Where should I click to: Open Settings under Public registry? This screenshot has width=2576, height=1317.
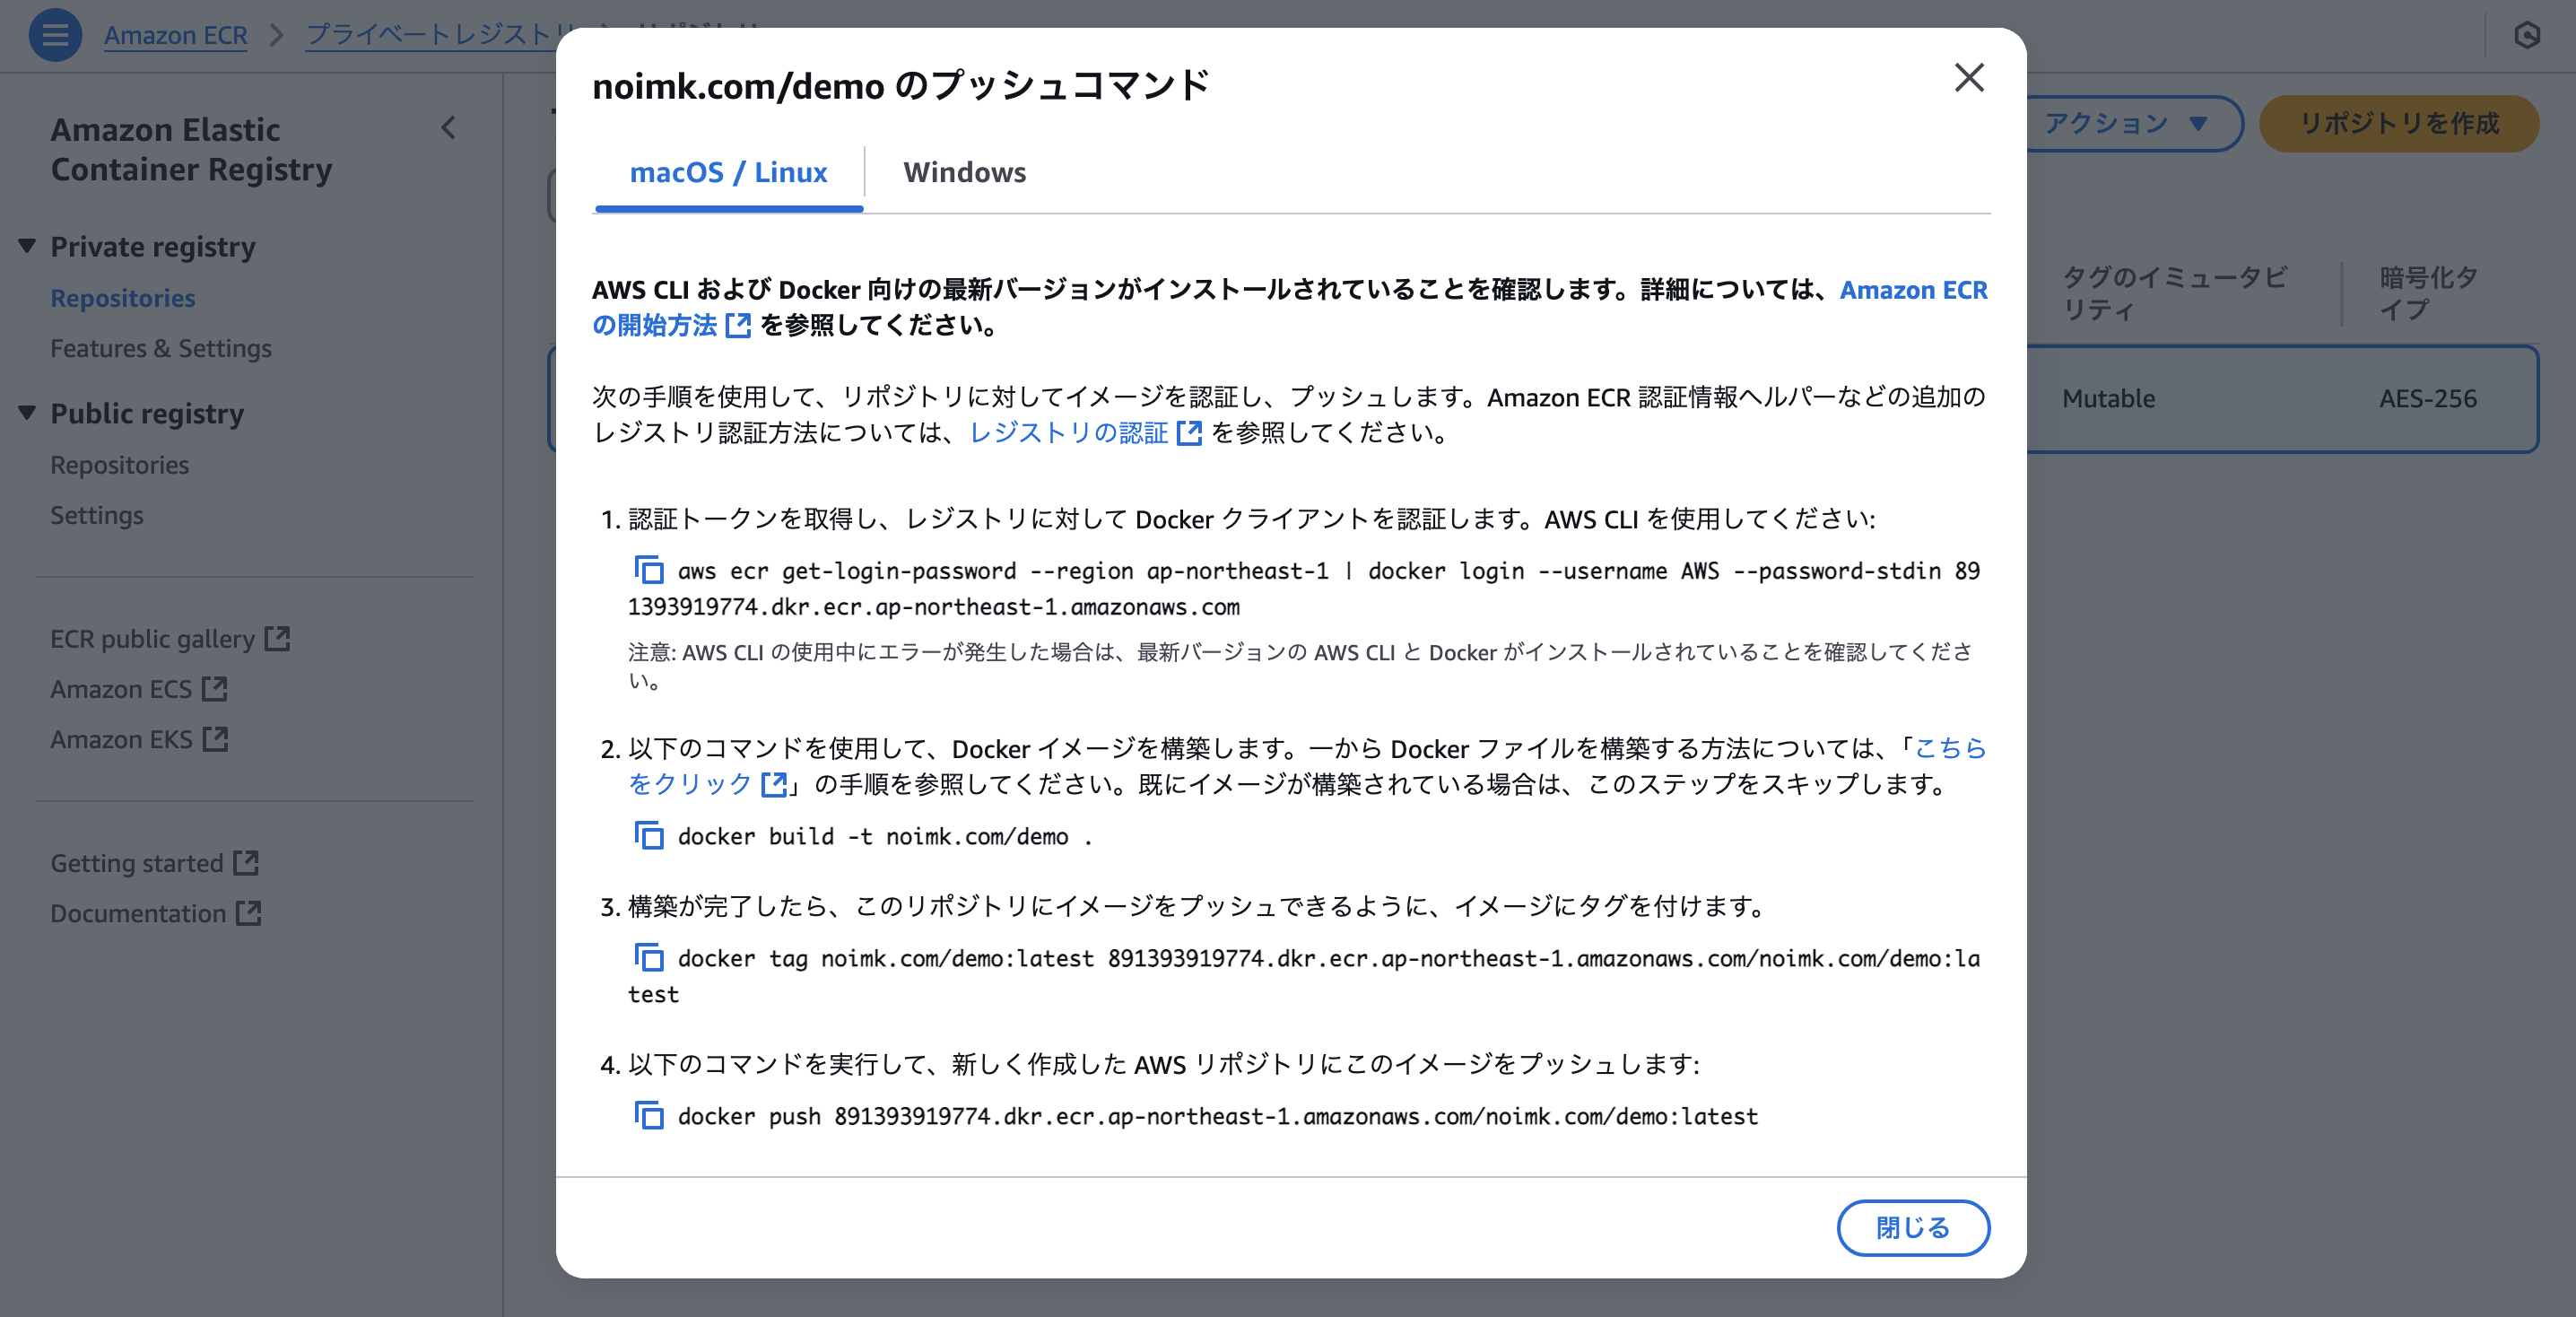pyautogui.click(x=97, y=515)
